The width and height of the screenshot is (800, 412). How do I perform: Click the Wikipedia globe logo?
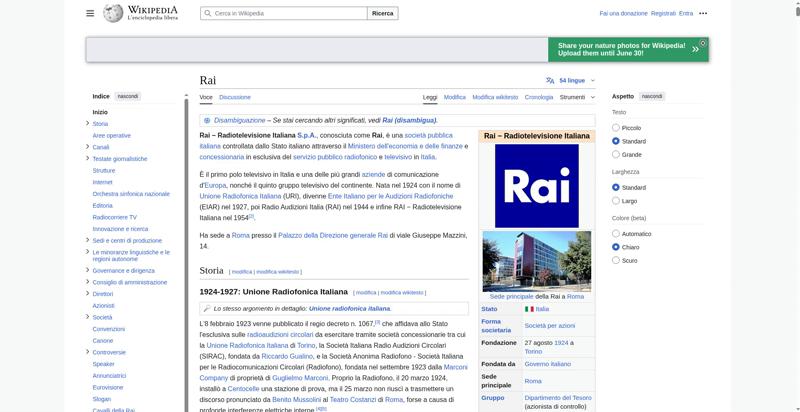113,13
